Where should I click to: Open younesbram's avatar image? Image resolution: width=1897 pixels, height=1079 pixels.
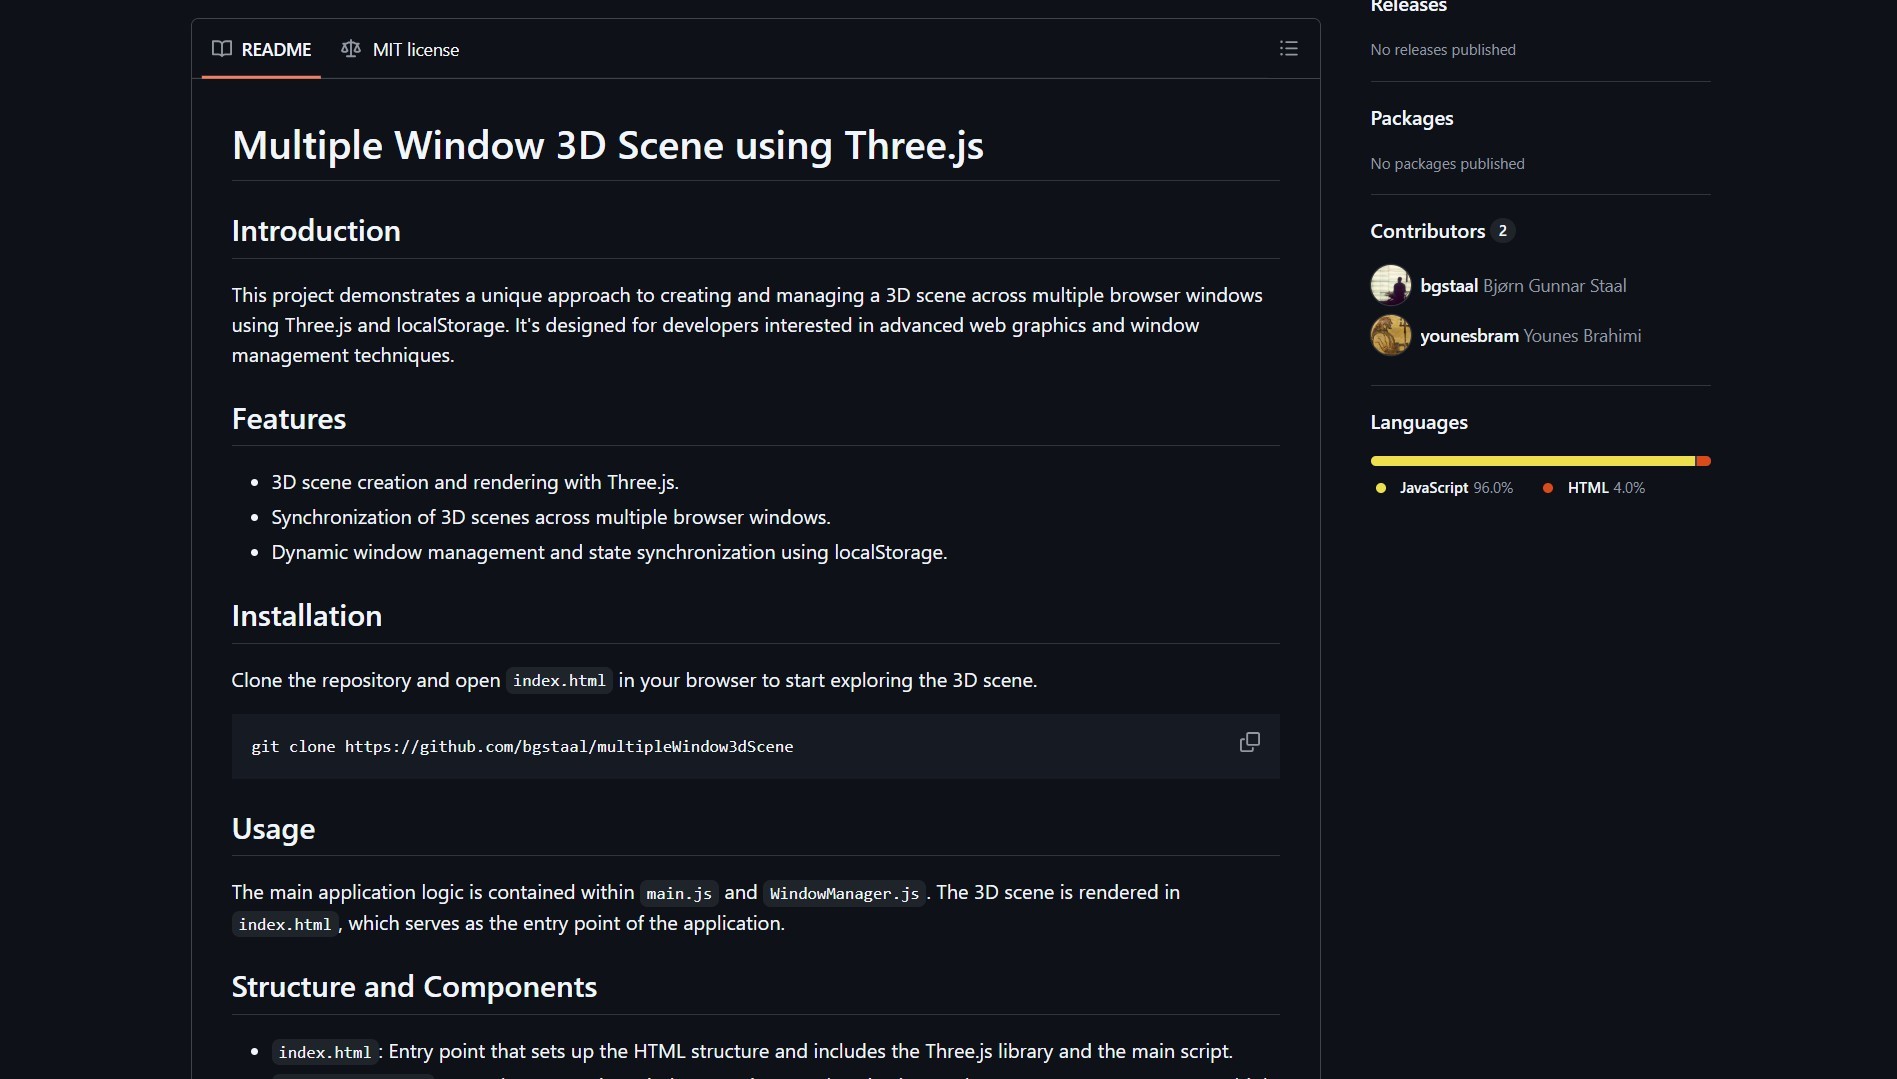[1390, 335]
